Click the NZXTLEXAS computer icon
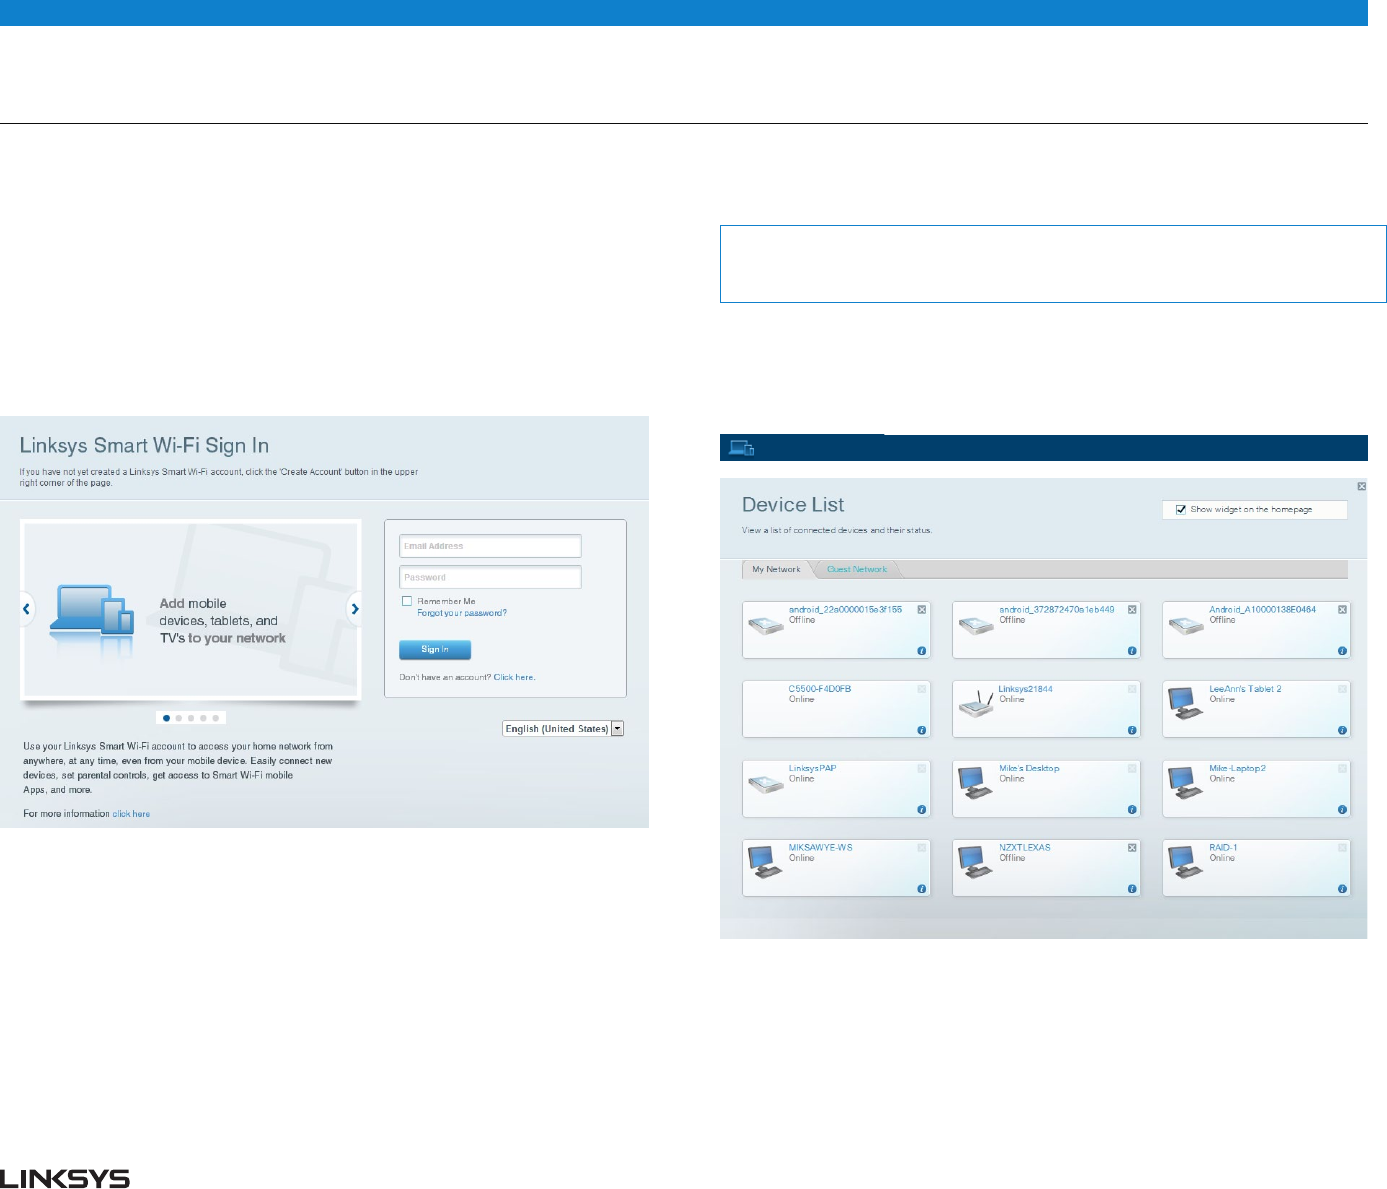The height and width of the screenshot is (1189, 1387). point(976,862)
